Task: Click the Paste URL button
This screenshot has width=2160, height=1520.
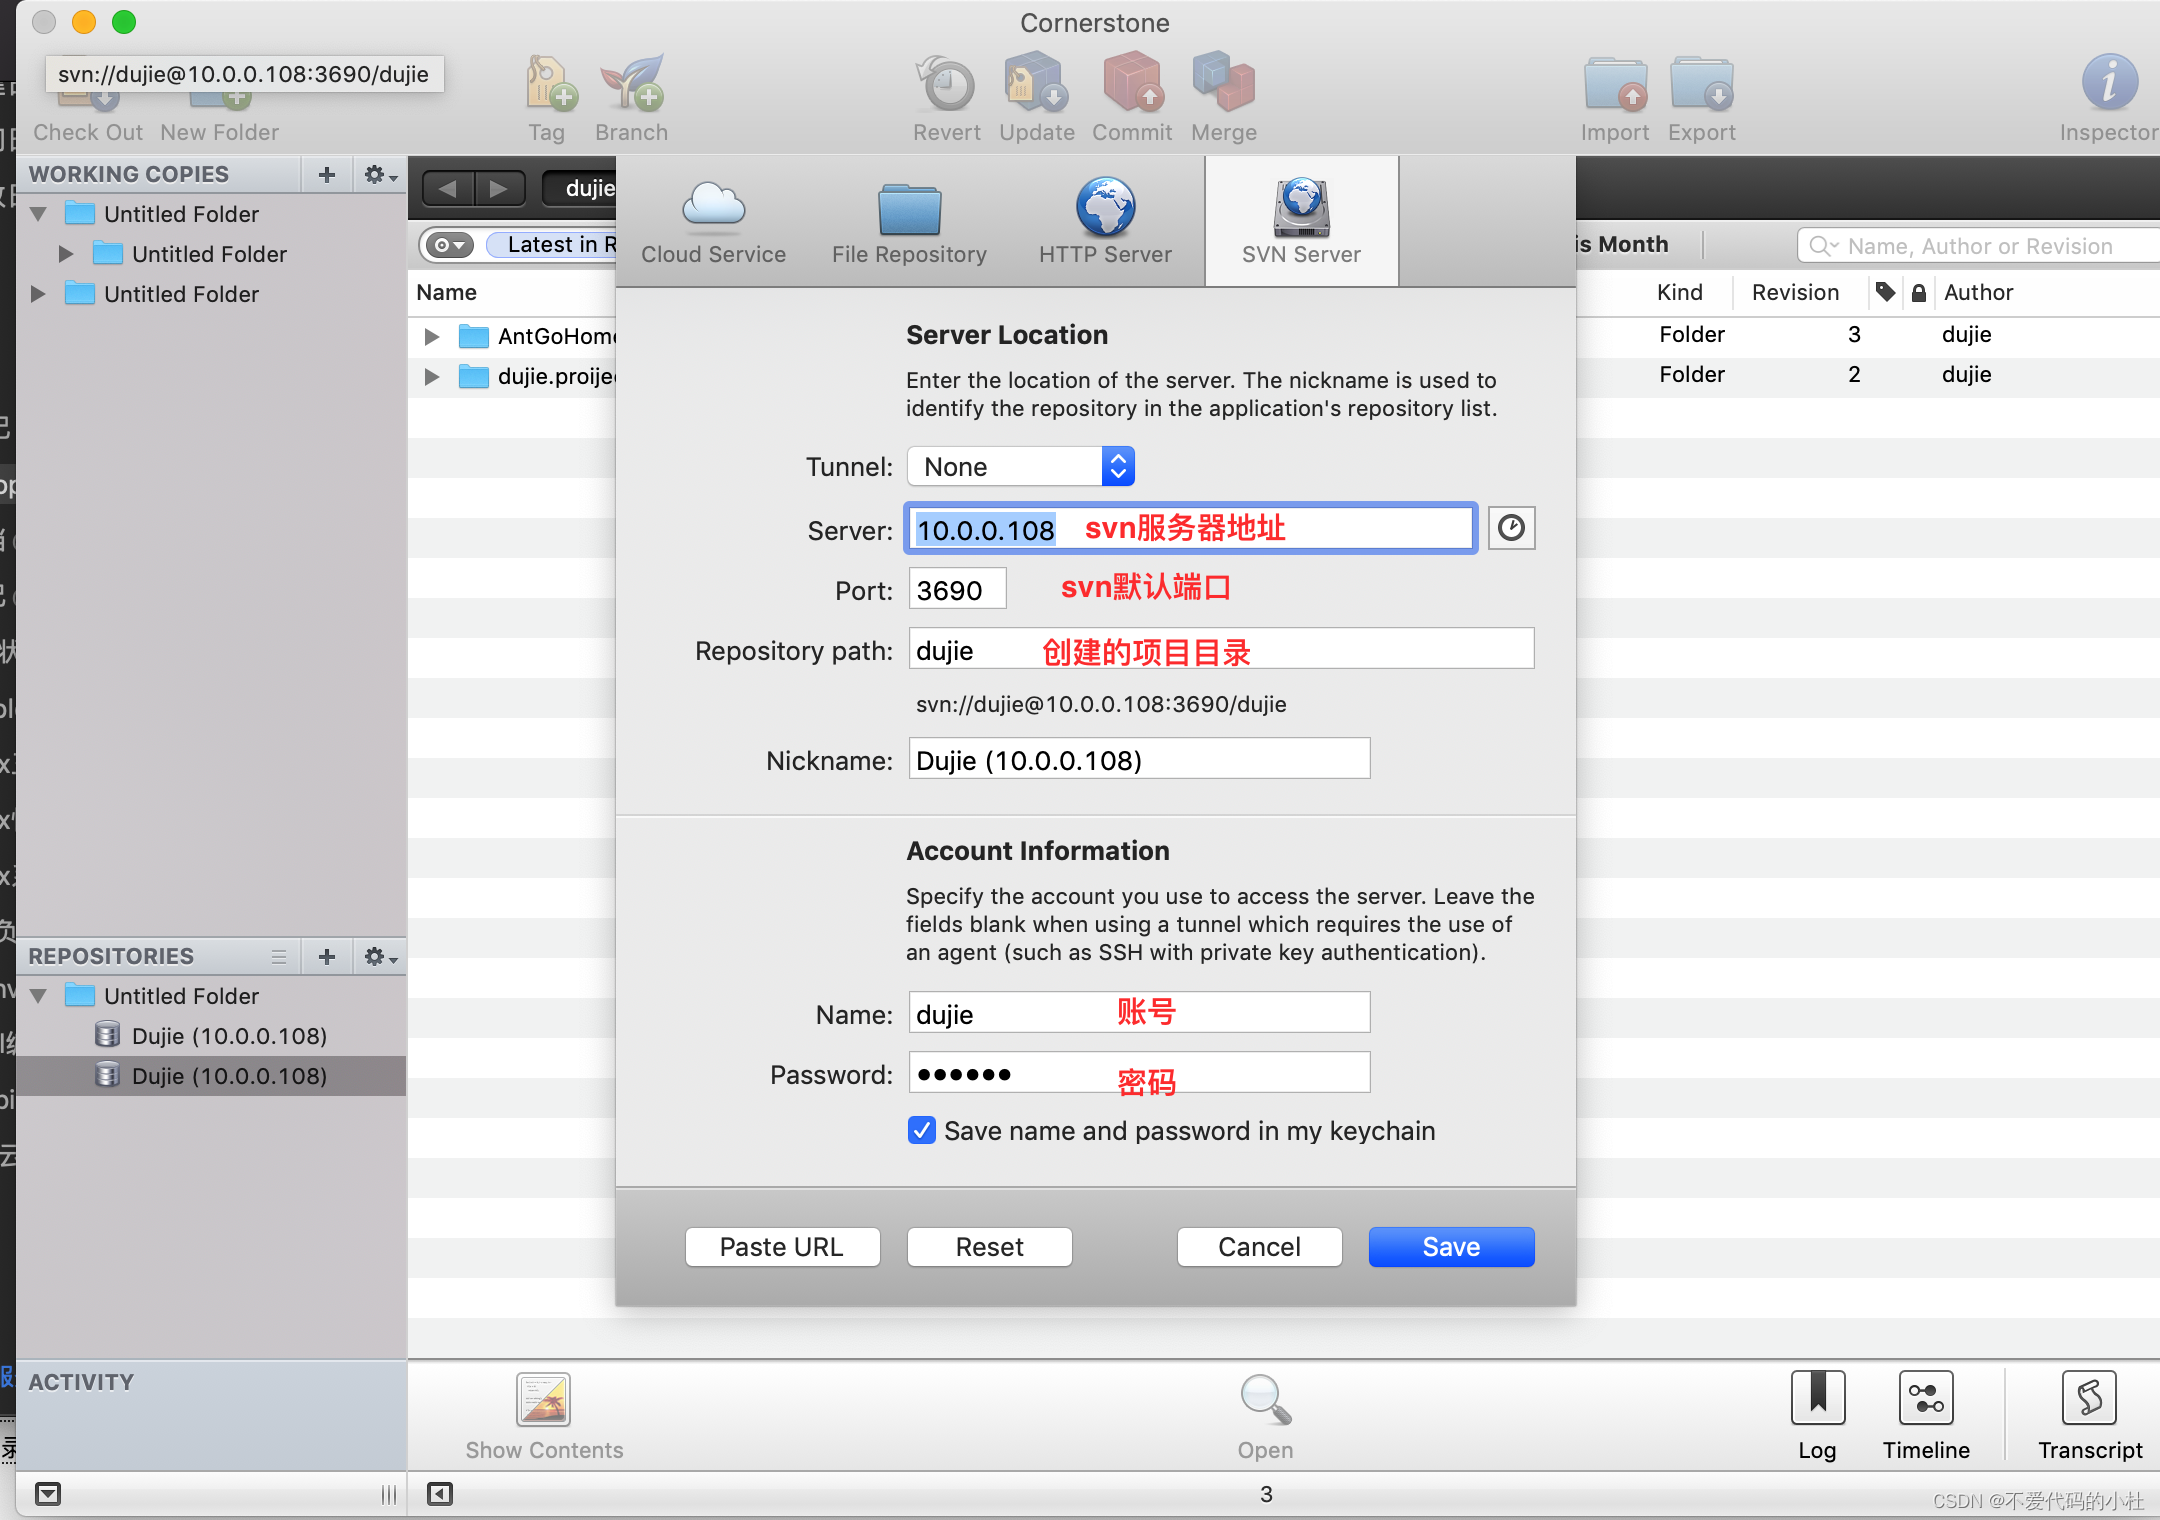Action: 780,1245
